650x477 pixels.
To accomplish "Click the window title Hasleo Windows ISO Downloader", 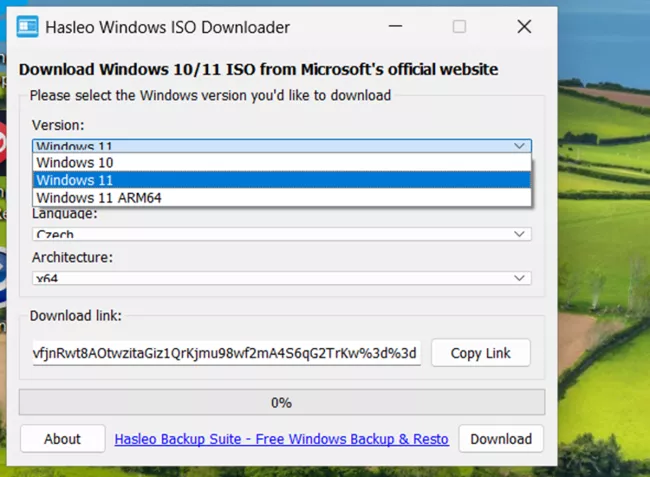I will click(167, 27).
